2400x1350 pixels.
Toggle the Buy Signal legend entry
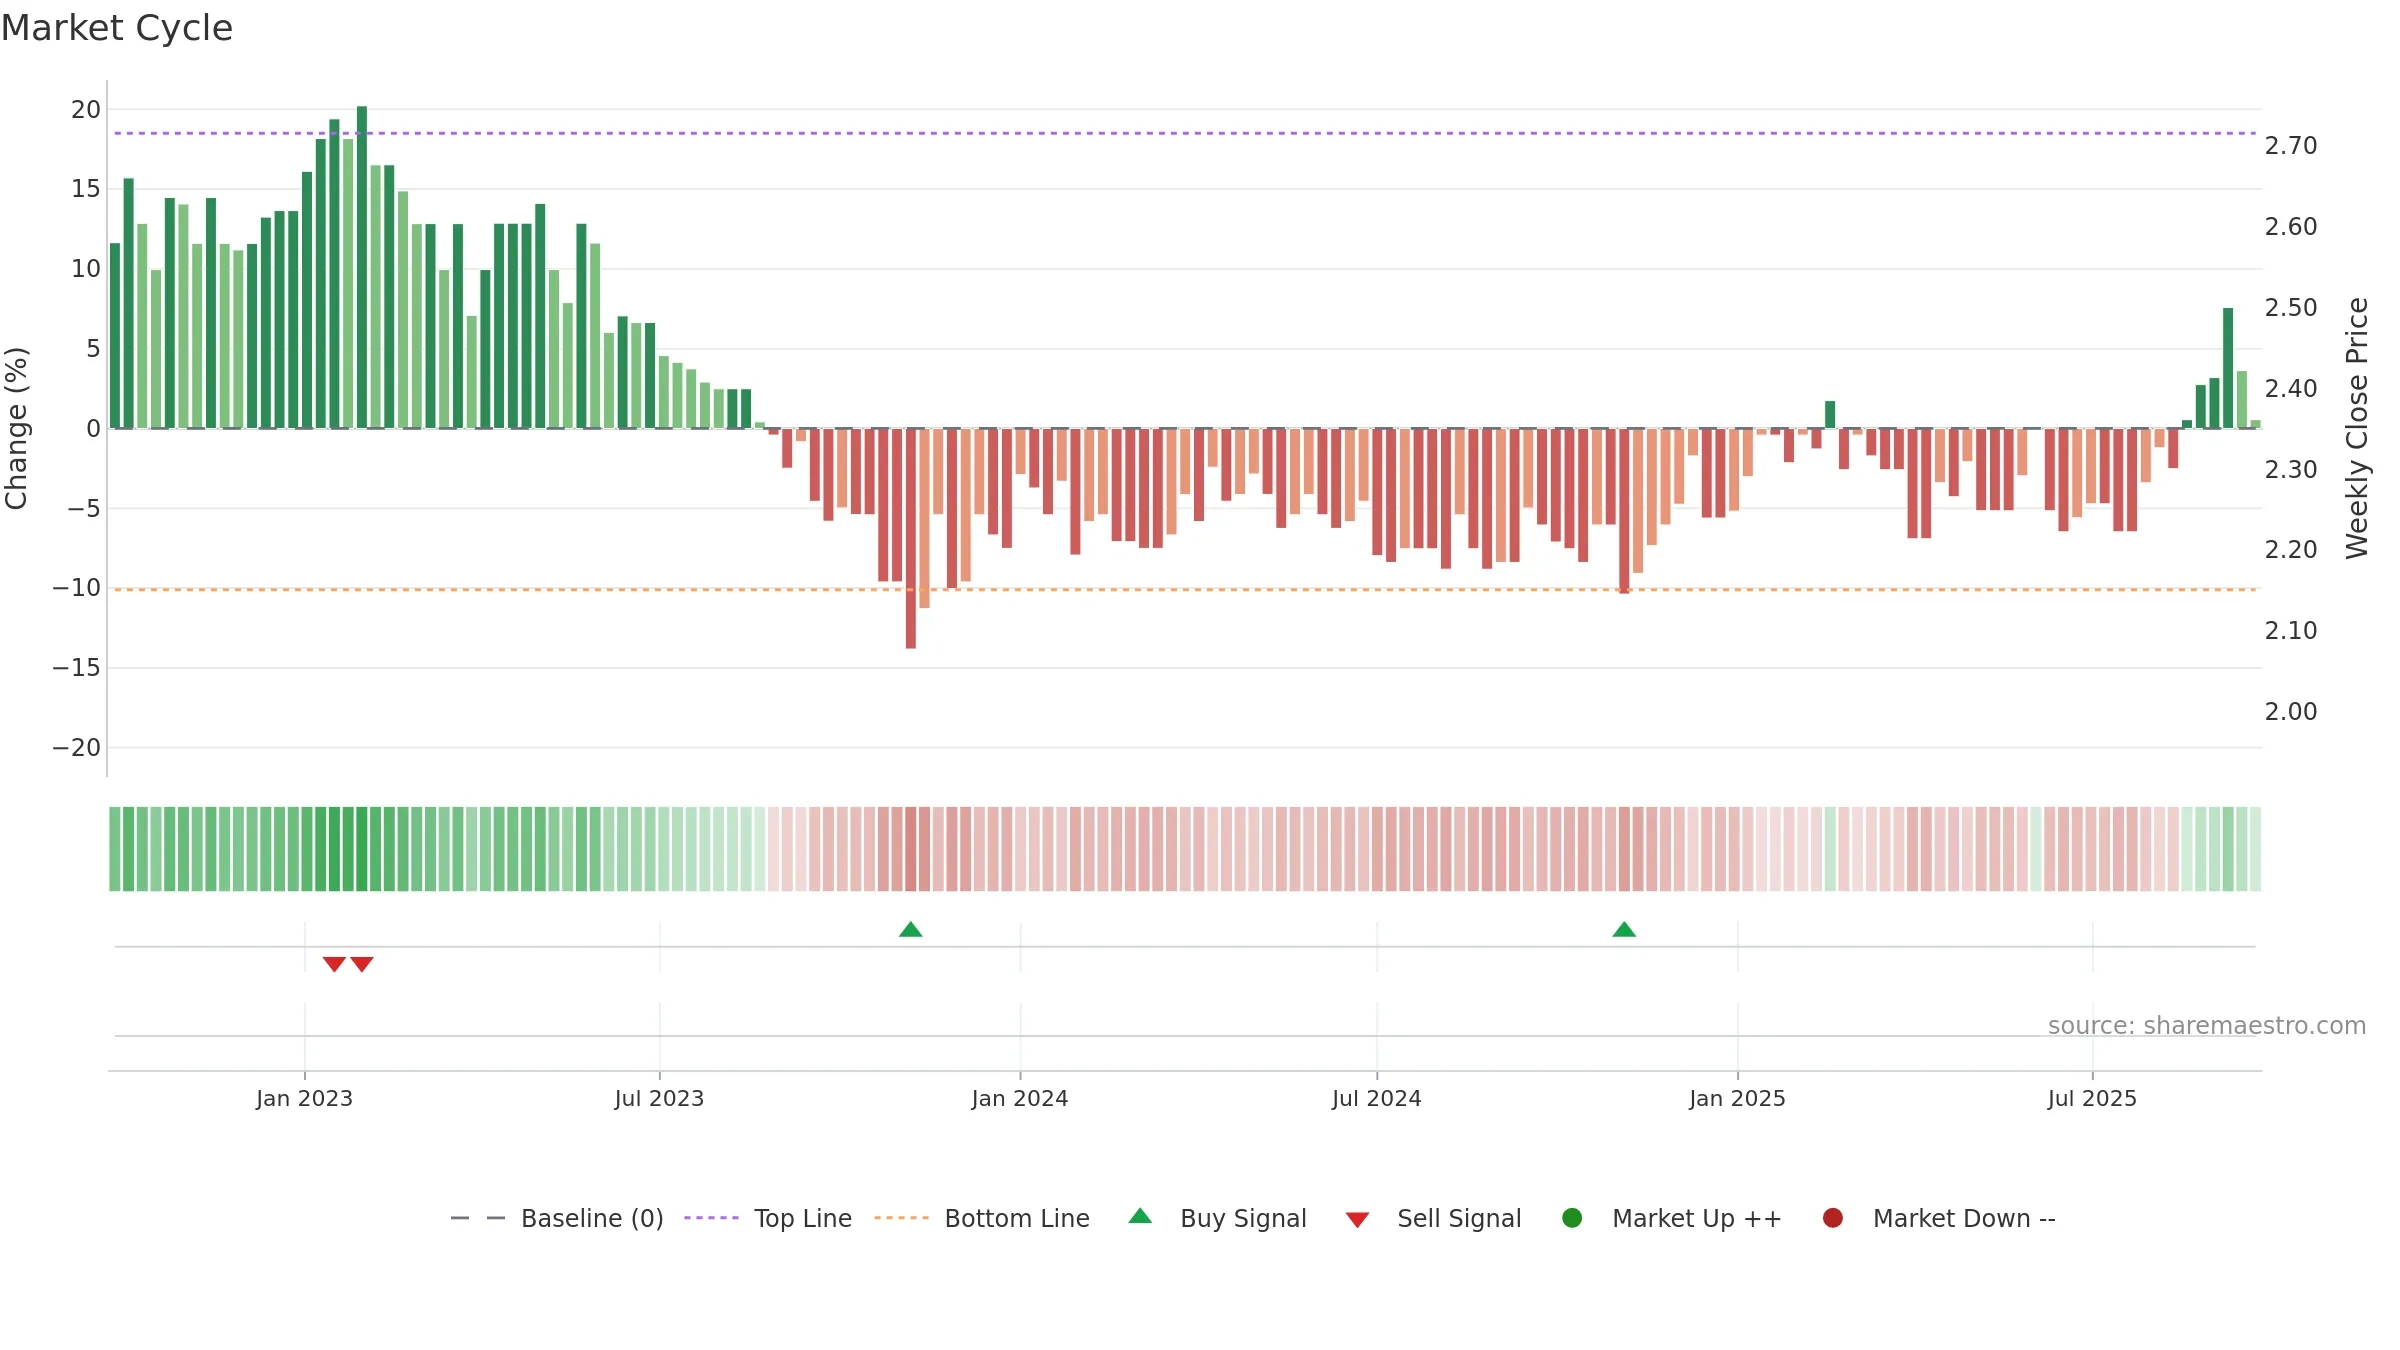coord(1217,1218)
